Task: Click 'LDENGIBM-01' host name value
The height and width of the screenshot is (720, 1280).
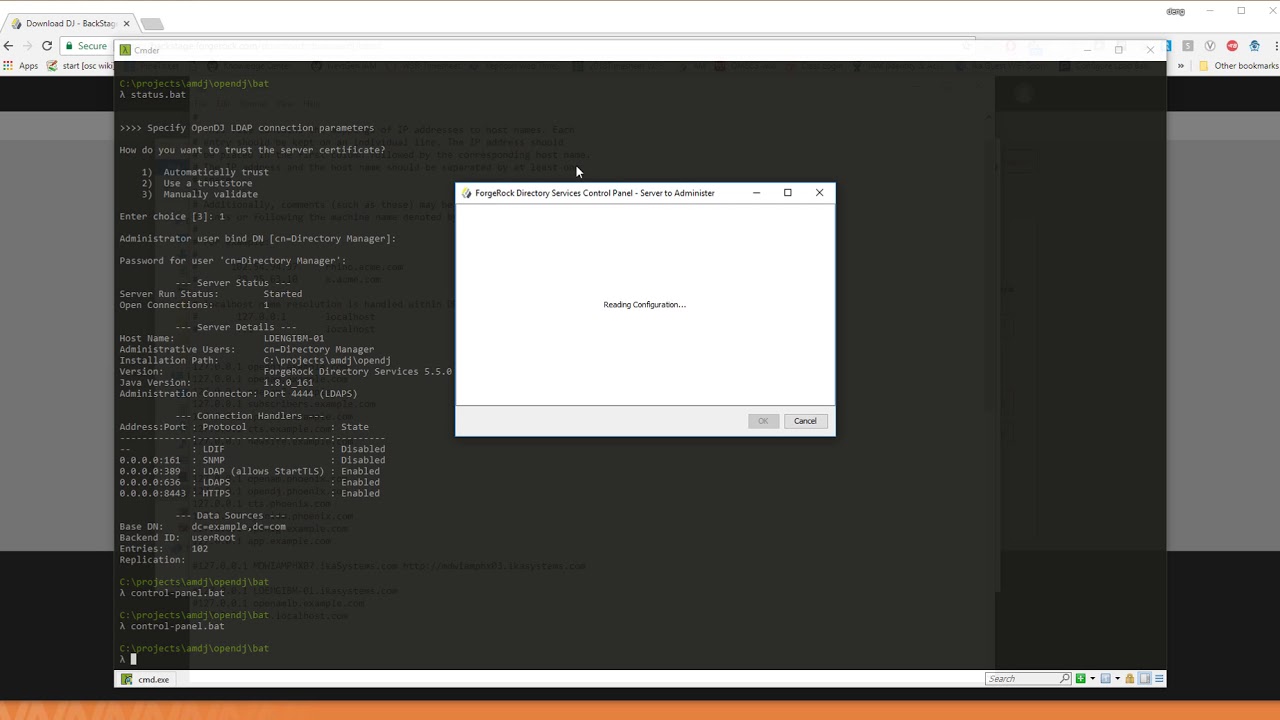Action: click(x=294, y=339)
